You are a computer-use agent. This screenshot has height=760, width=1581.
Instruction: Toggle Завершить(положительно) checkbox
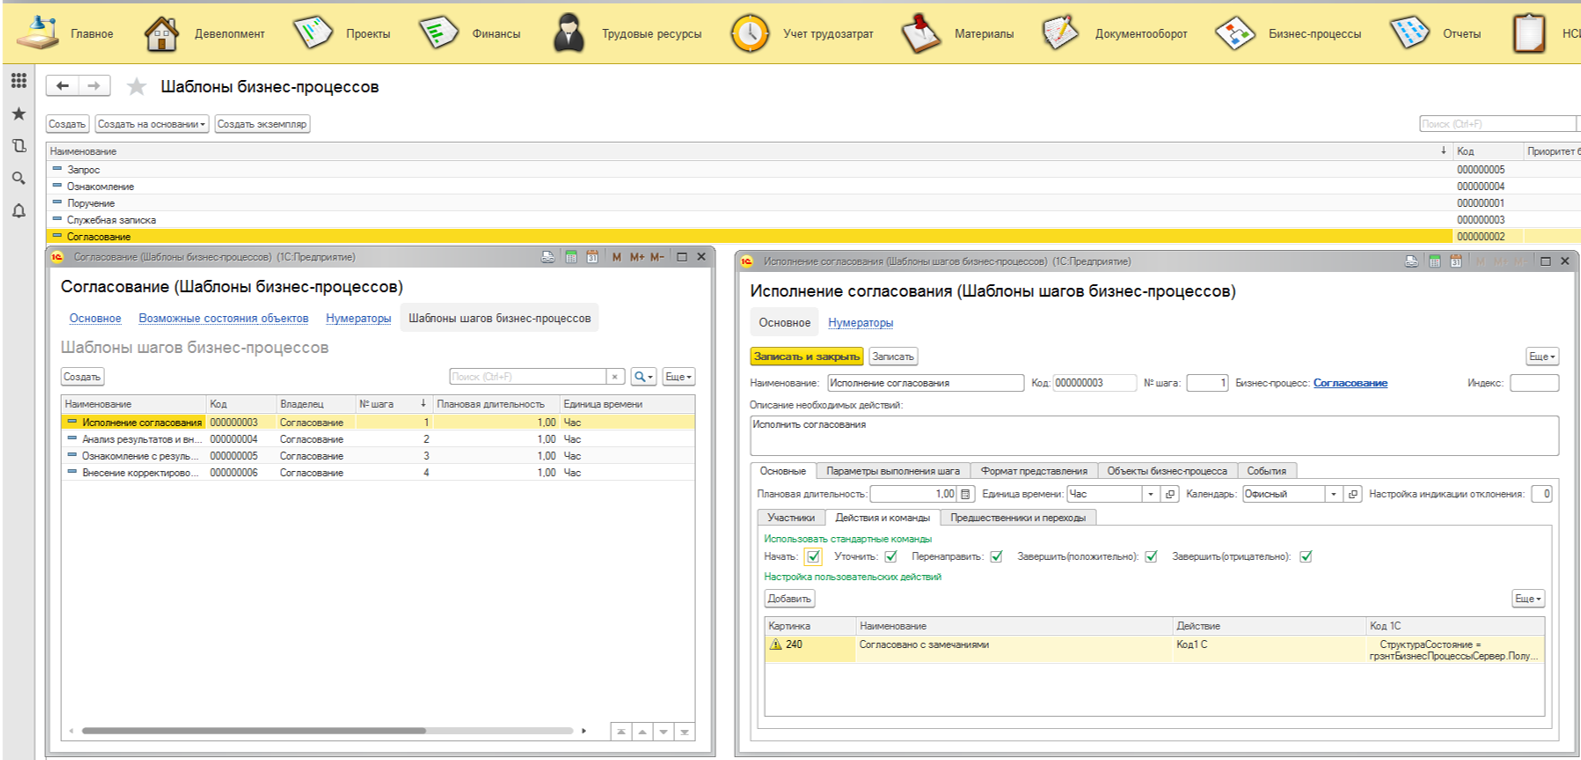(x=1151, y=557)
